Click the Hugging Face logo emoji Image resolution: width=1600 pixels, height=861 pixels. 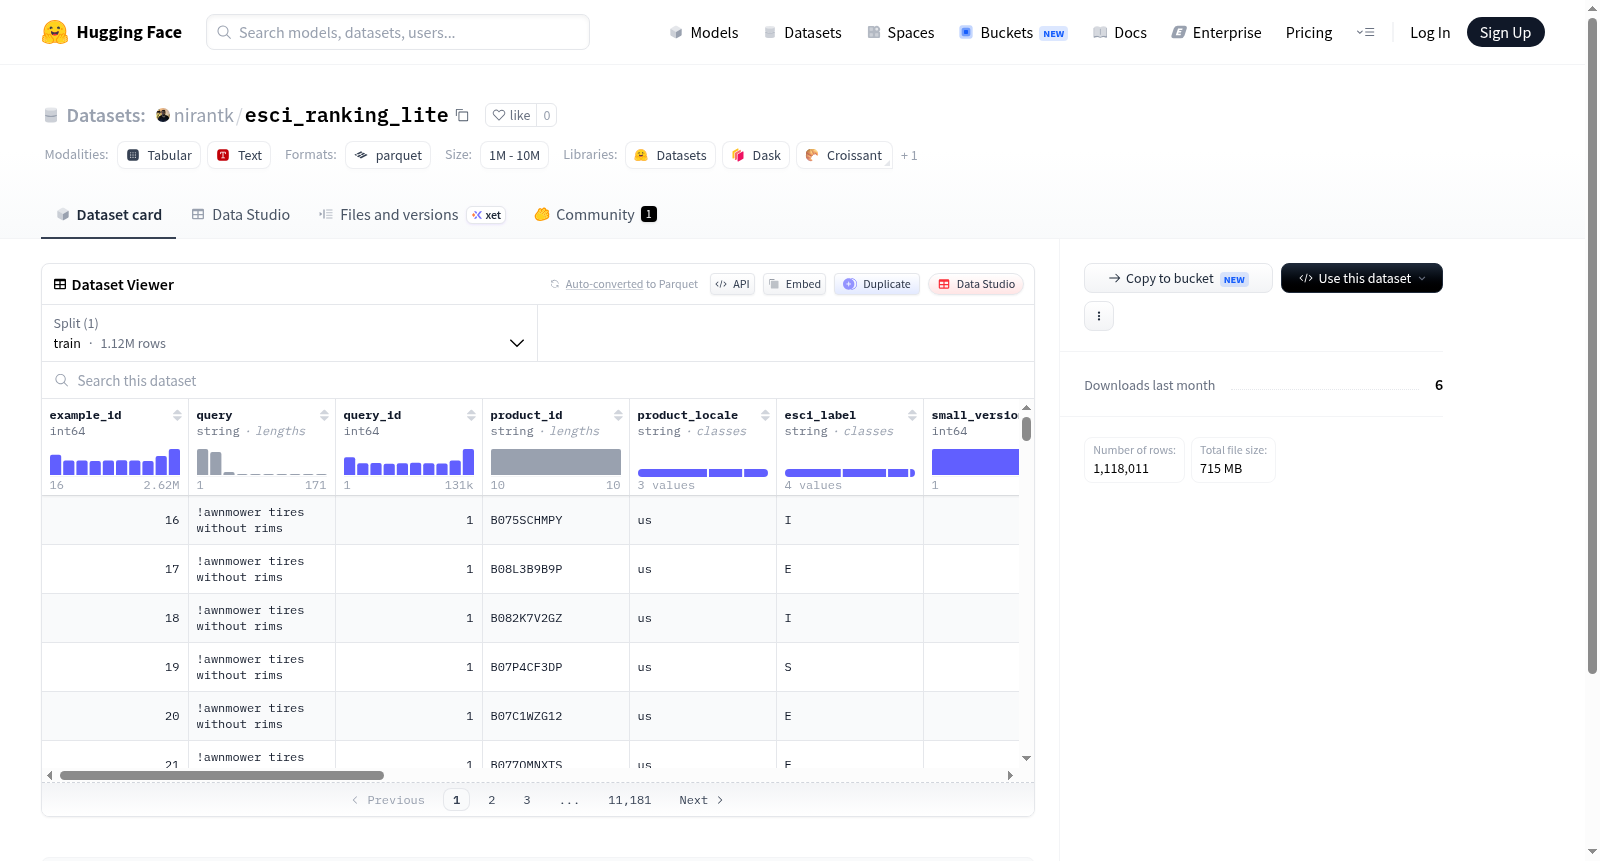coord(55,32)
